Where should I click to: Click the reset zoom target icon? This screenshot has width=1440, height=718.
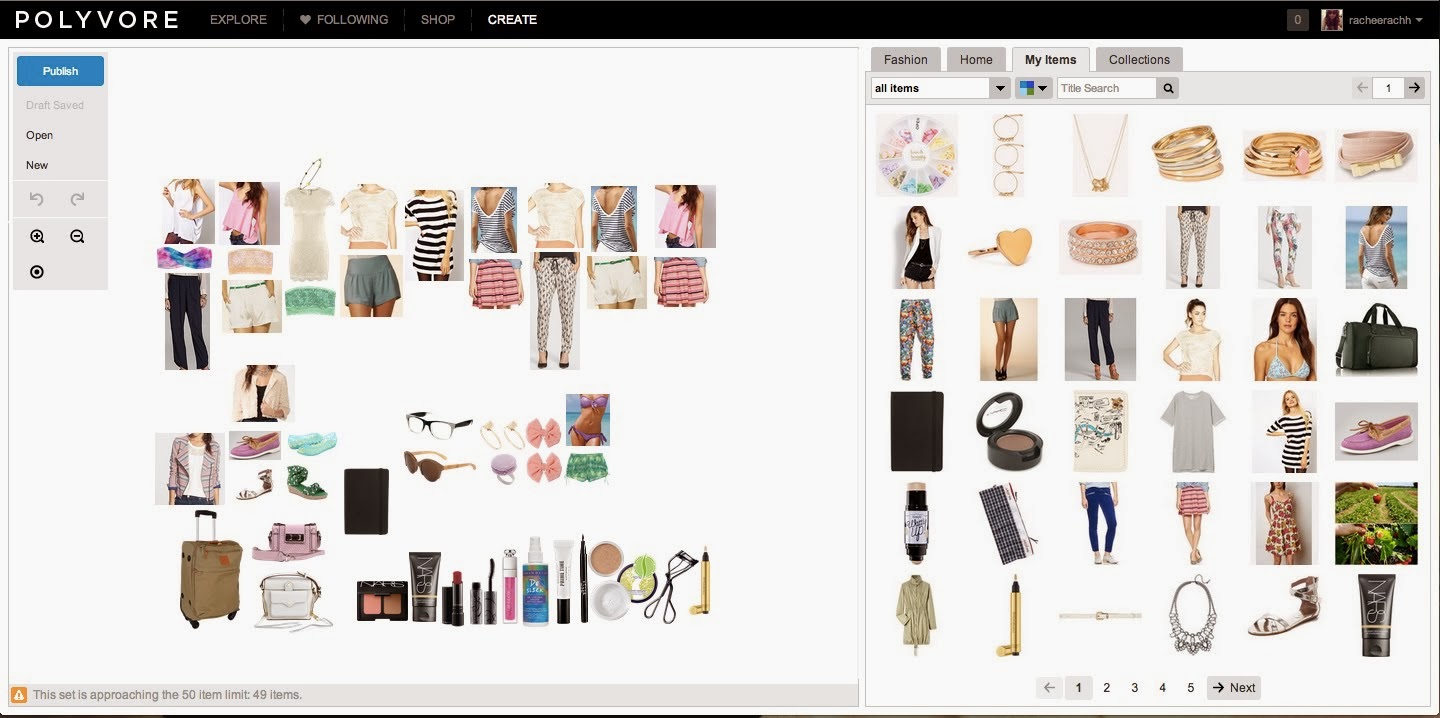37,272
